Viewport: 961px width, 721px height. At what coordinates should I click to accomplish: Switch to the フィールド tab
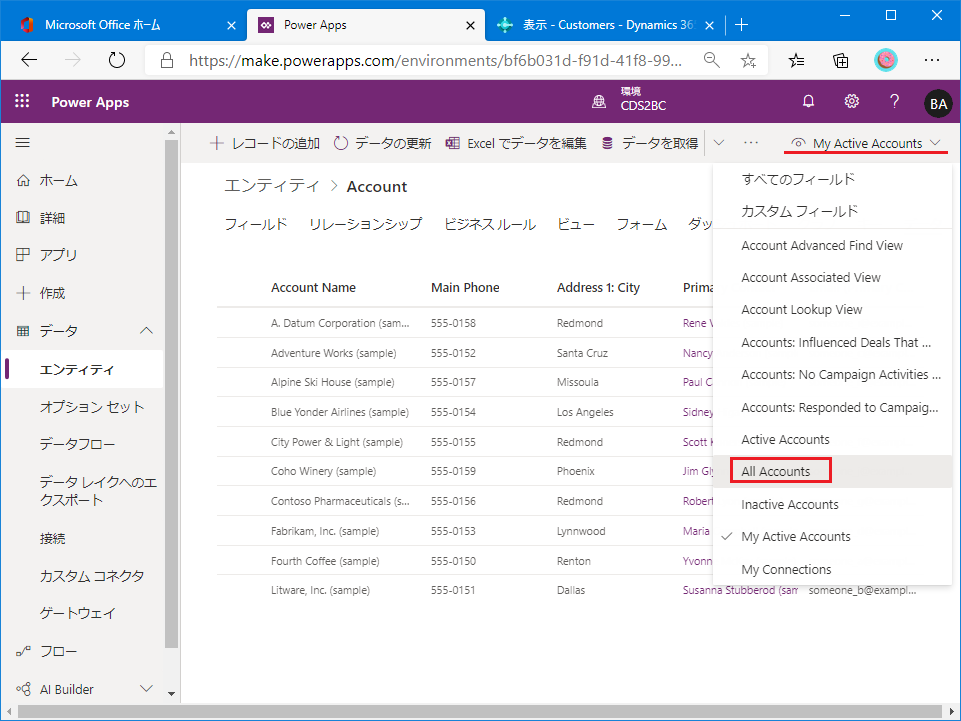[256, 224]
